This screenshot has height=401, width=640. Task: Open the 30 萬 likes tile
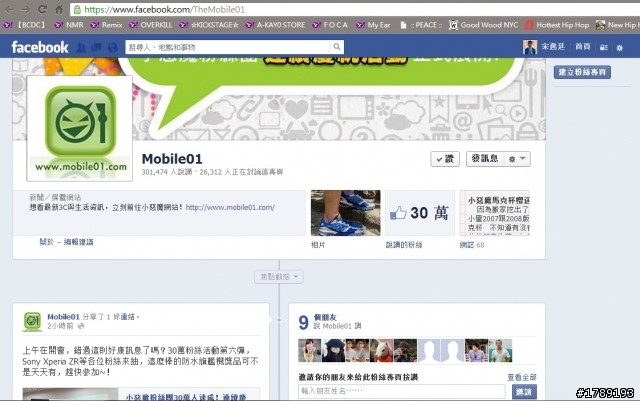[x=420, y=213]
